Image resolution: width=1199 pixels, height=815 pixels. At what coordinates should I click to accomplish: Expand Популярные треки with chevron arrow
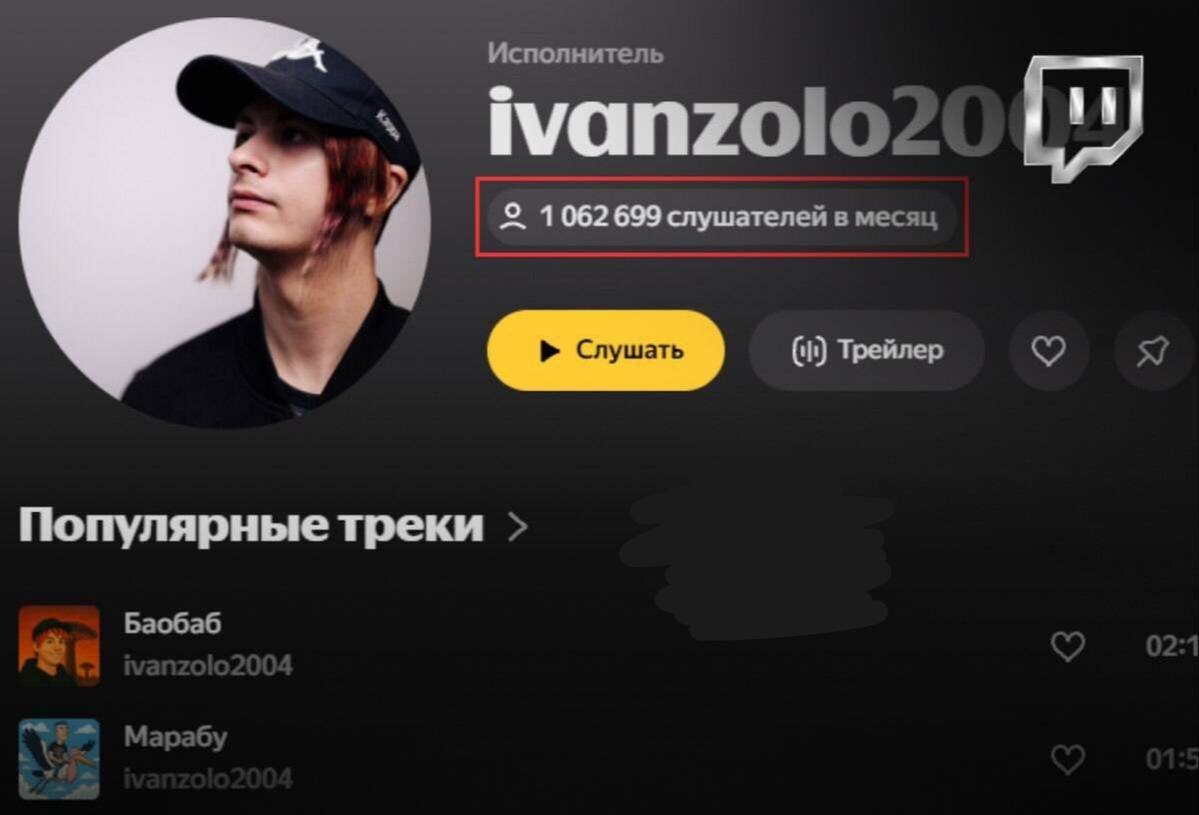pyautogui.click(x=518, y=527)
